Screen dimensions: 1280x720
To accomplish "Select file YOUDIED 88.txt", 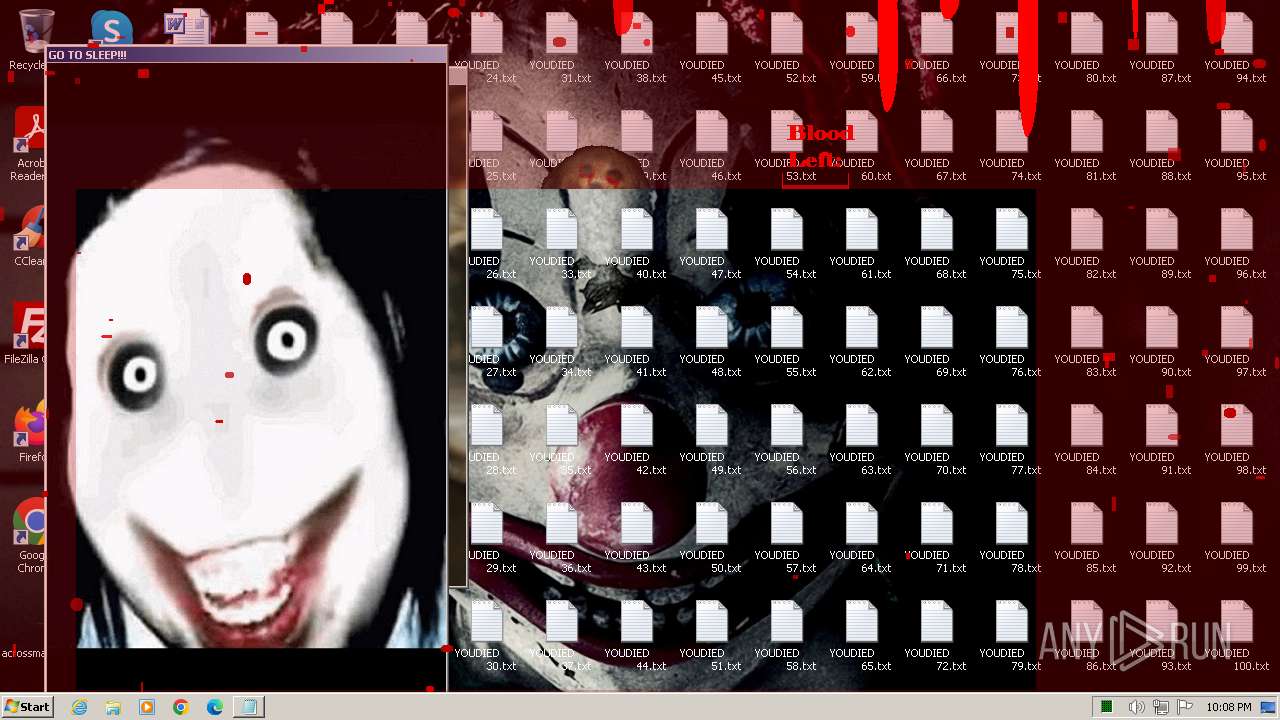I will pos(1161,146).
